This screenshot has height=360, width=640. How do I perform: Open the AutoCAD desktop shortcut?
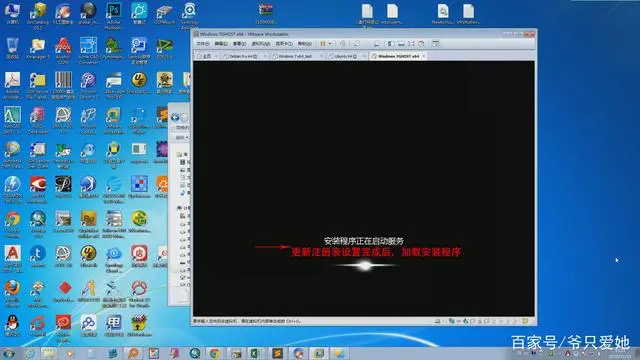(x=12, y=120)
